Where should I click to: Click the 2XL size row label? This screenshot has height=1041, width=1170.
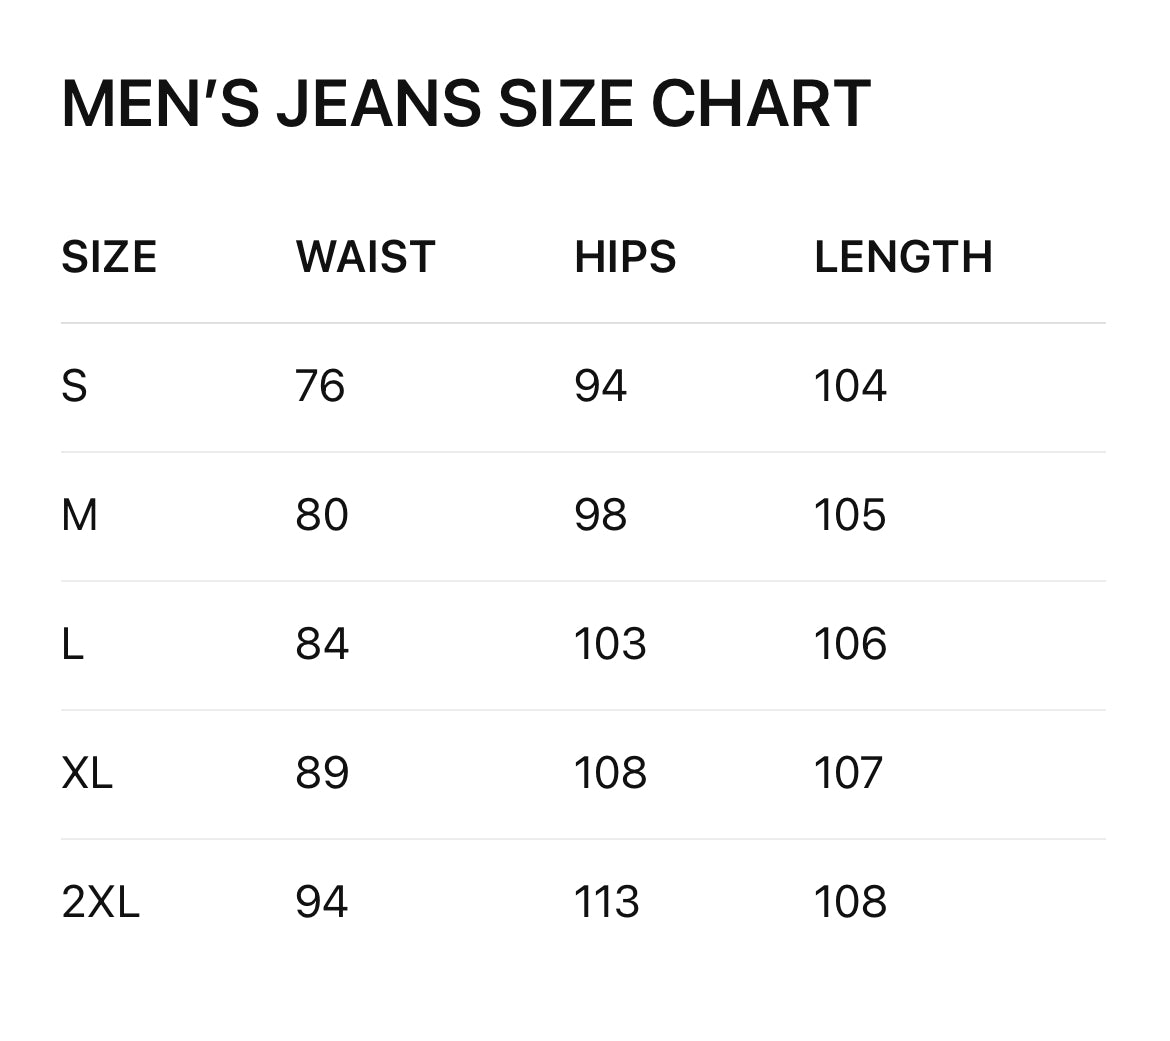click(x=100, y=902)
